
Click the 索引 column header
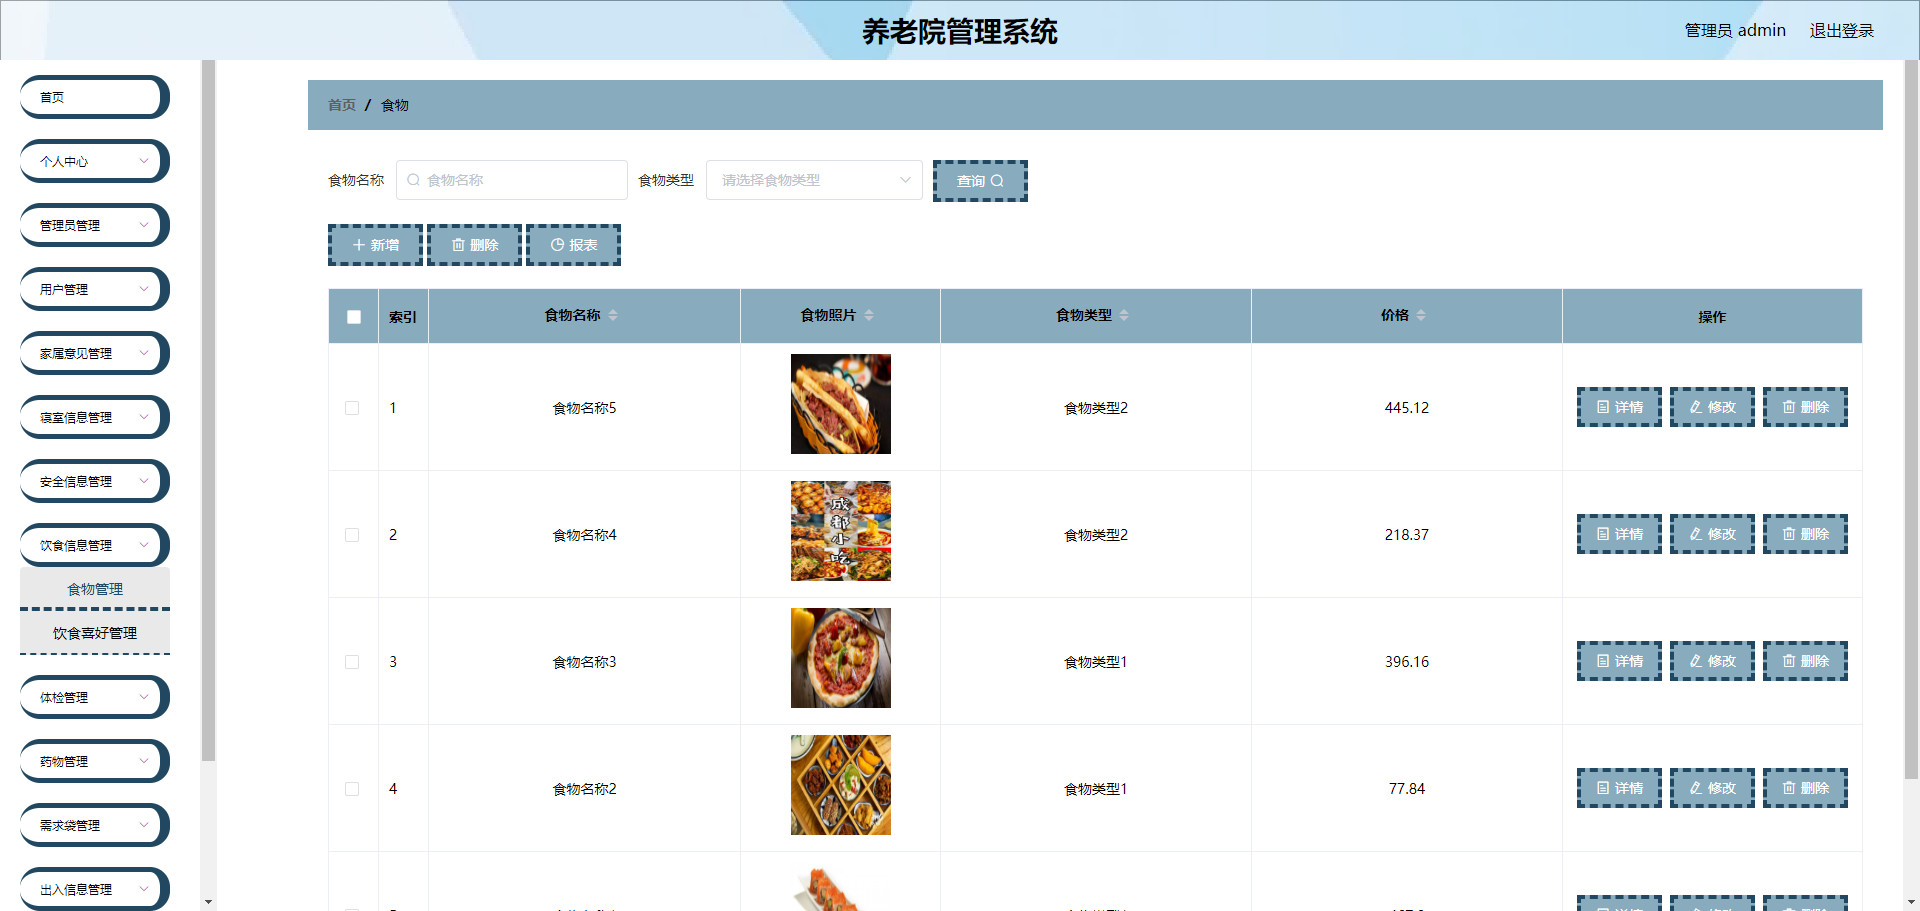[403, 317]
